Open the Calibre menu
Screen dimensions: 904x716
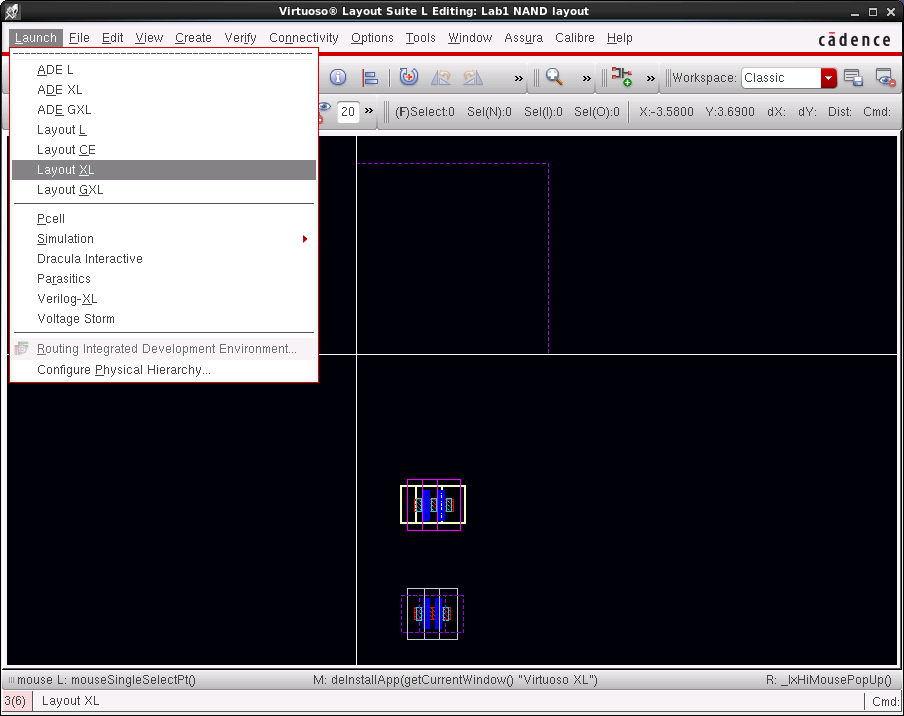click(575, 38)
